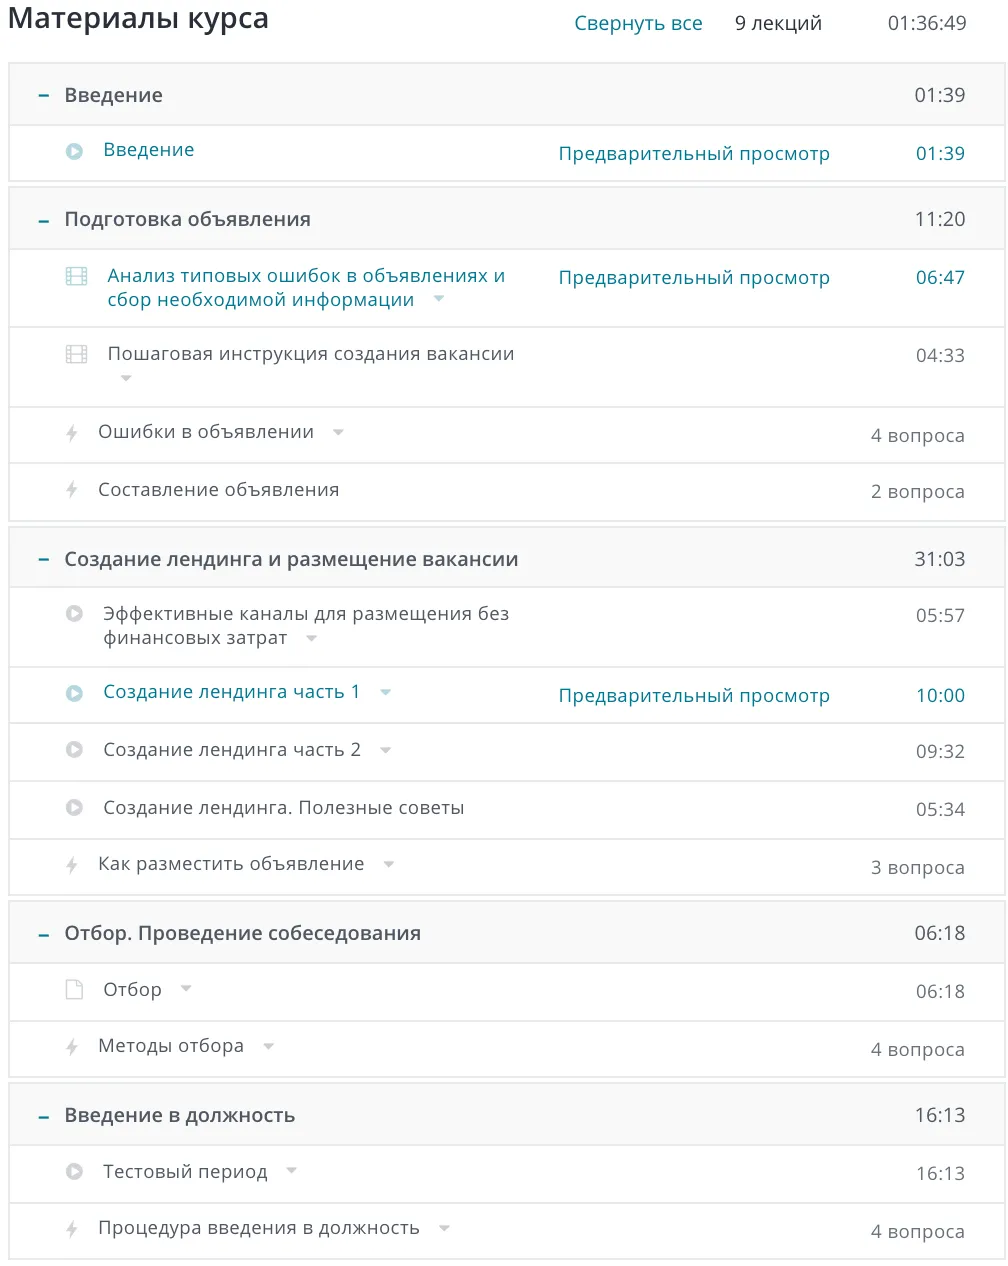
Task: Click play icon beside Введение lecture
Action: (74, 152)
